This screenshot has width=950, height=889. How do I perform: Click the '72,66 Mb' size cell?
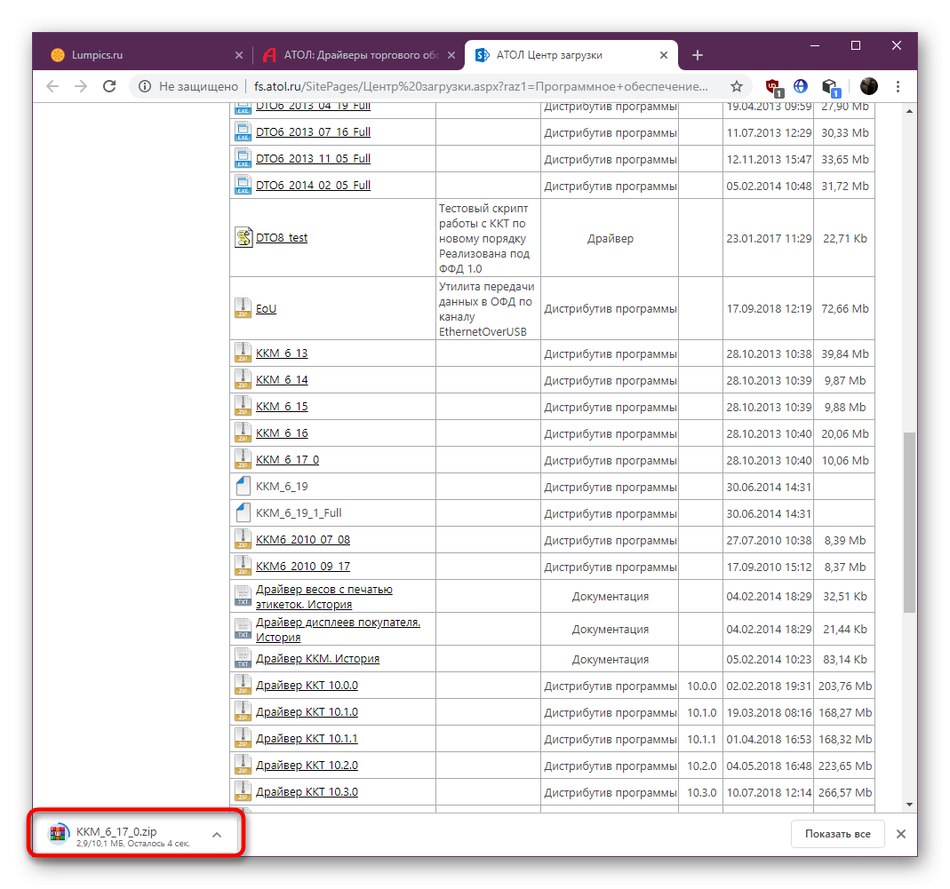pos(845,308)
